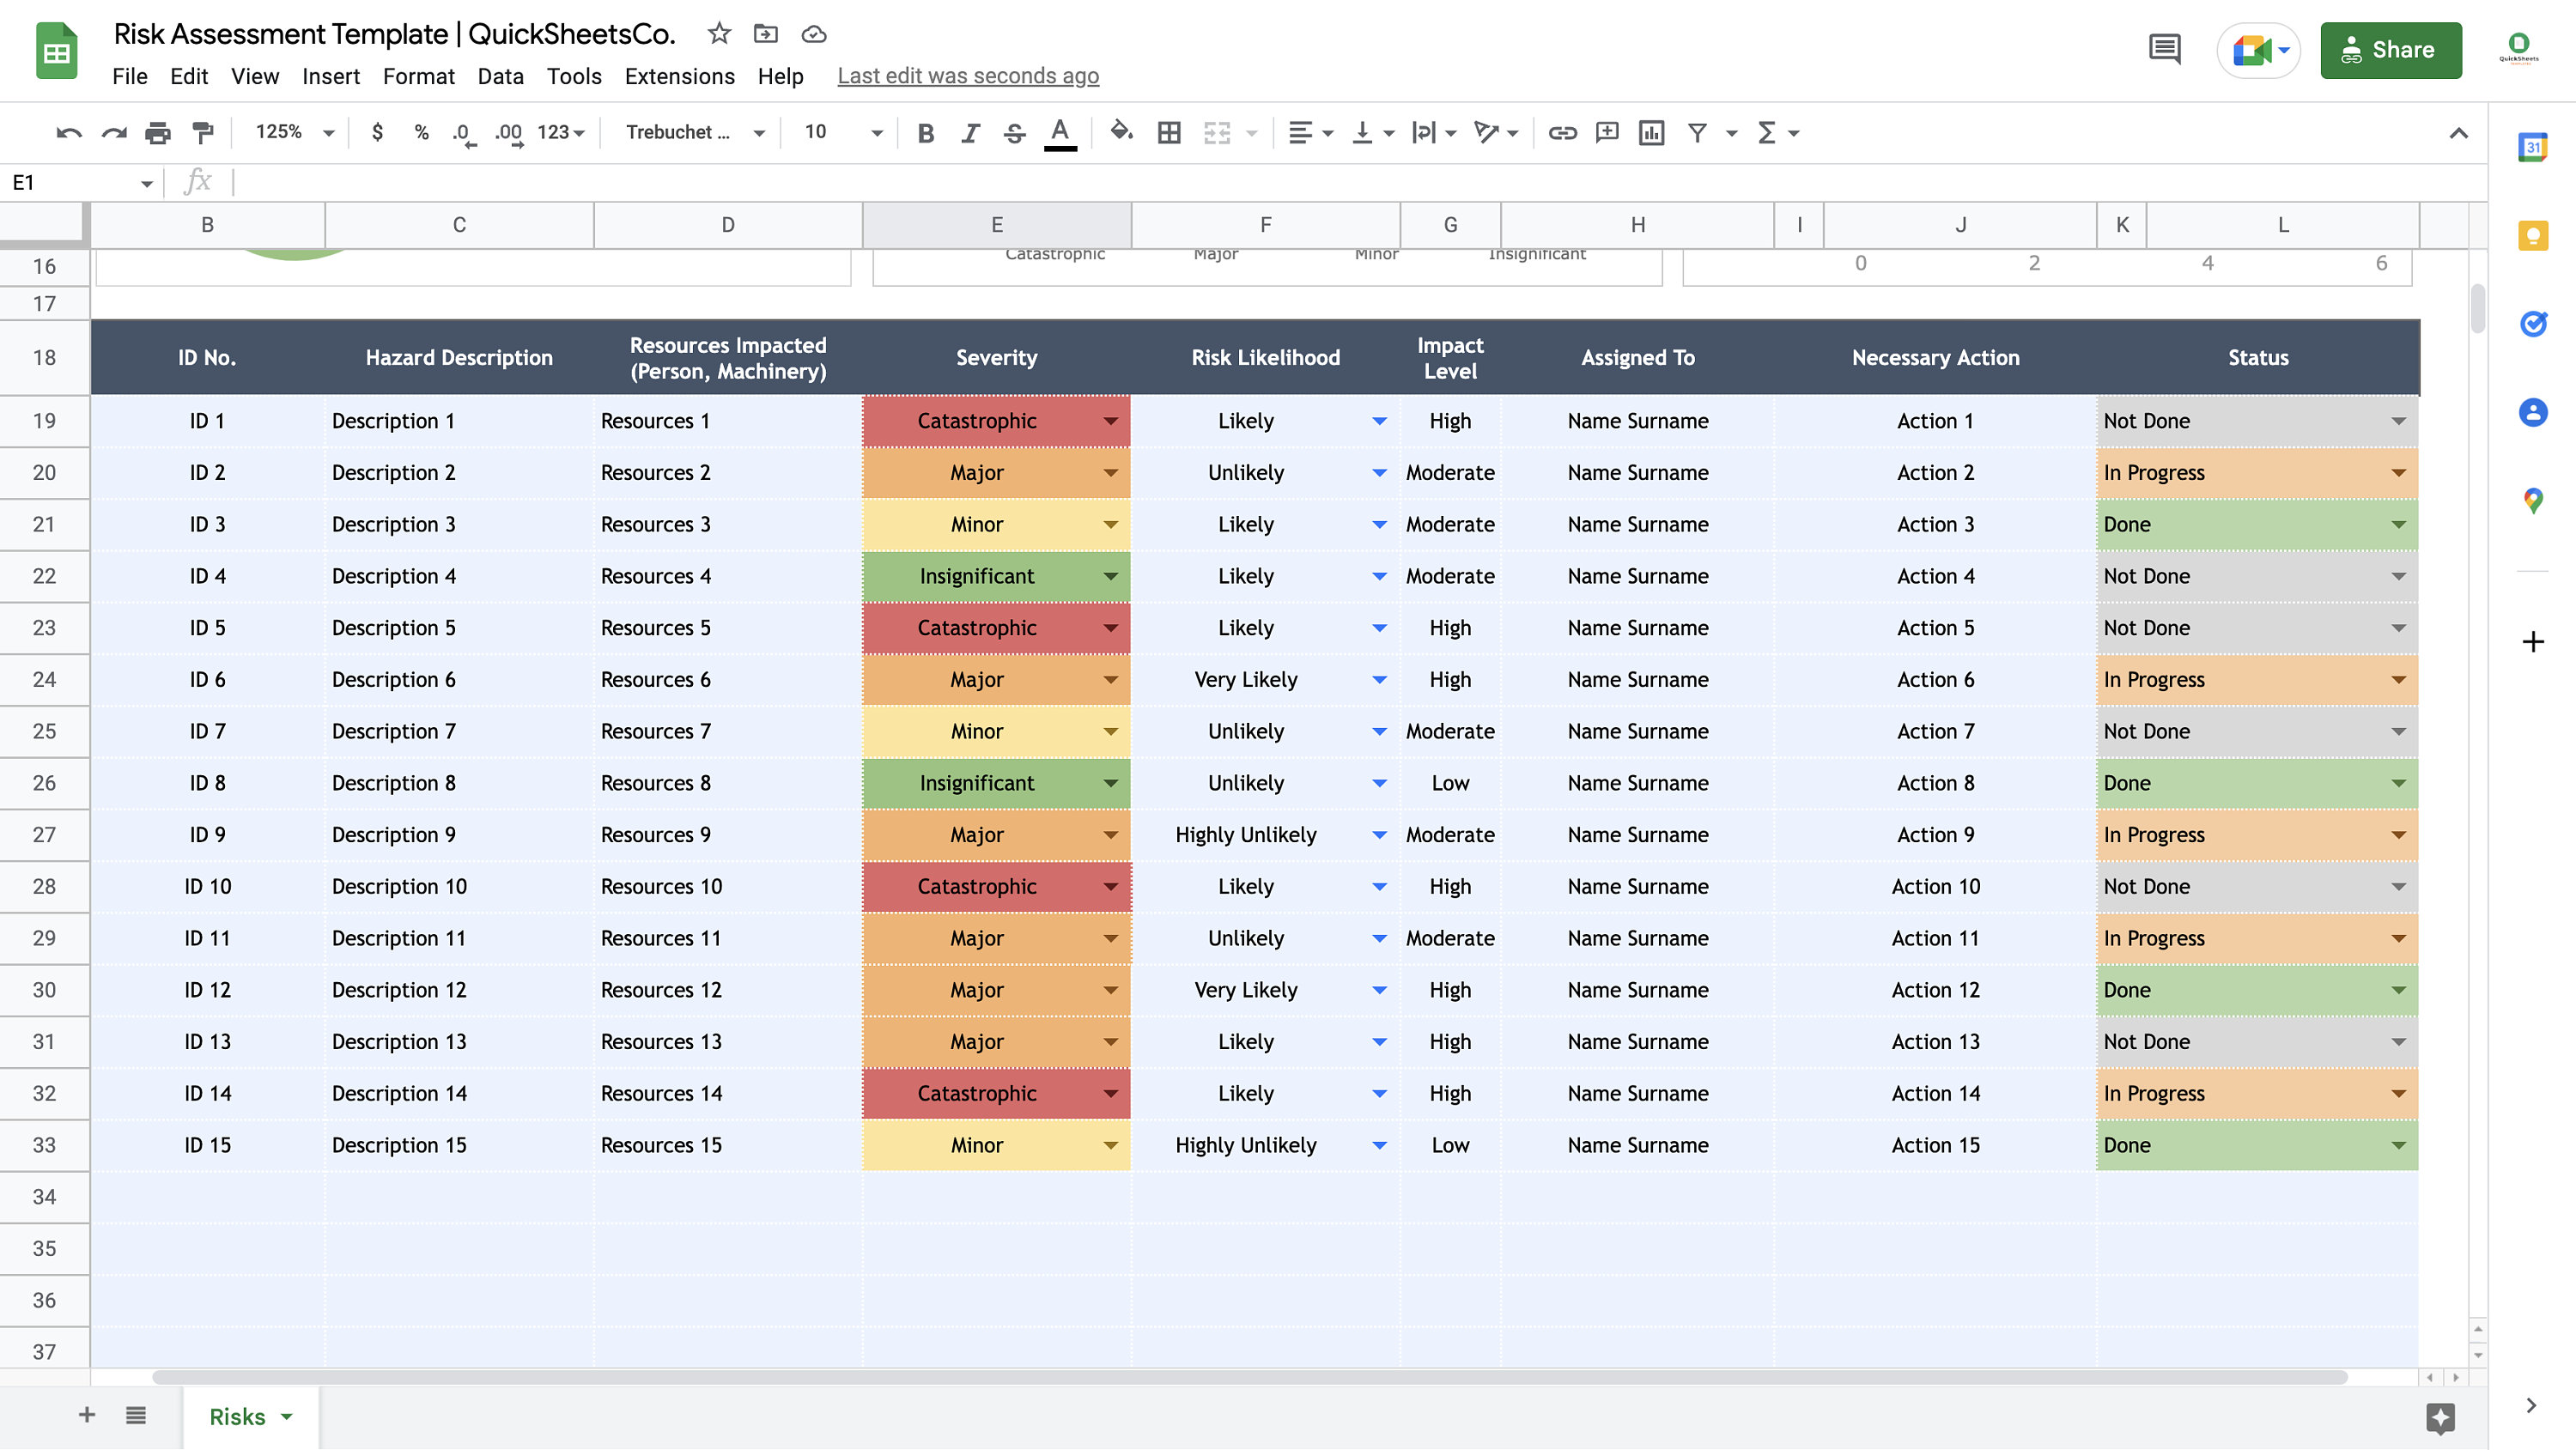Open the Severity dropdown for ID 1
Image resolution: width=2576 pixels, height=1450 pixels.
pos(1110,421)
